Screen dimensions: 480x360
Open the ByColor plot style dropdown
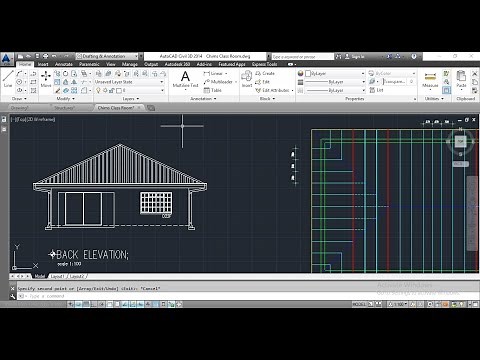coord(392,73)
